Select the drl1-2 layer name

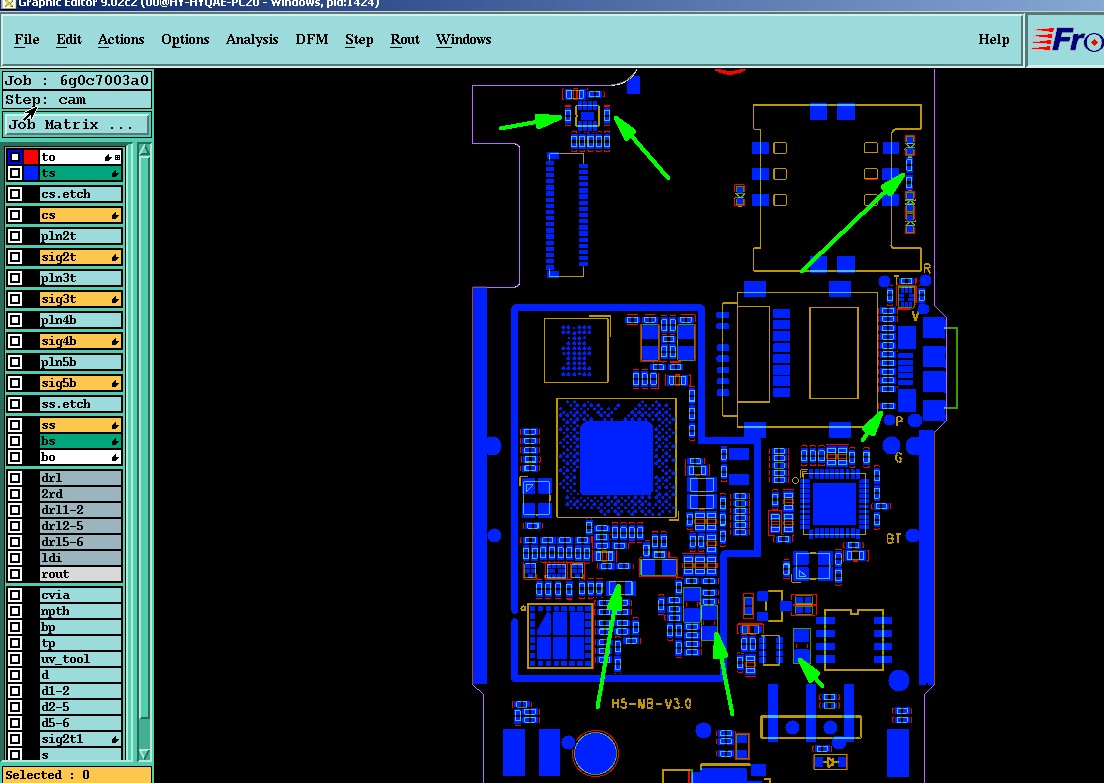(80, 510)
